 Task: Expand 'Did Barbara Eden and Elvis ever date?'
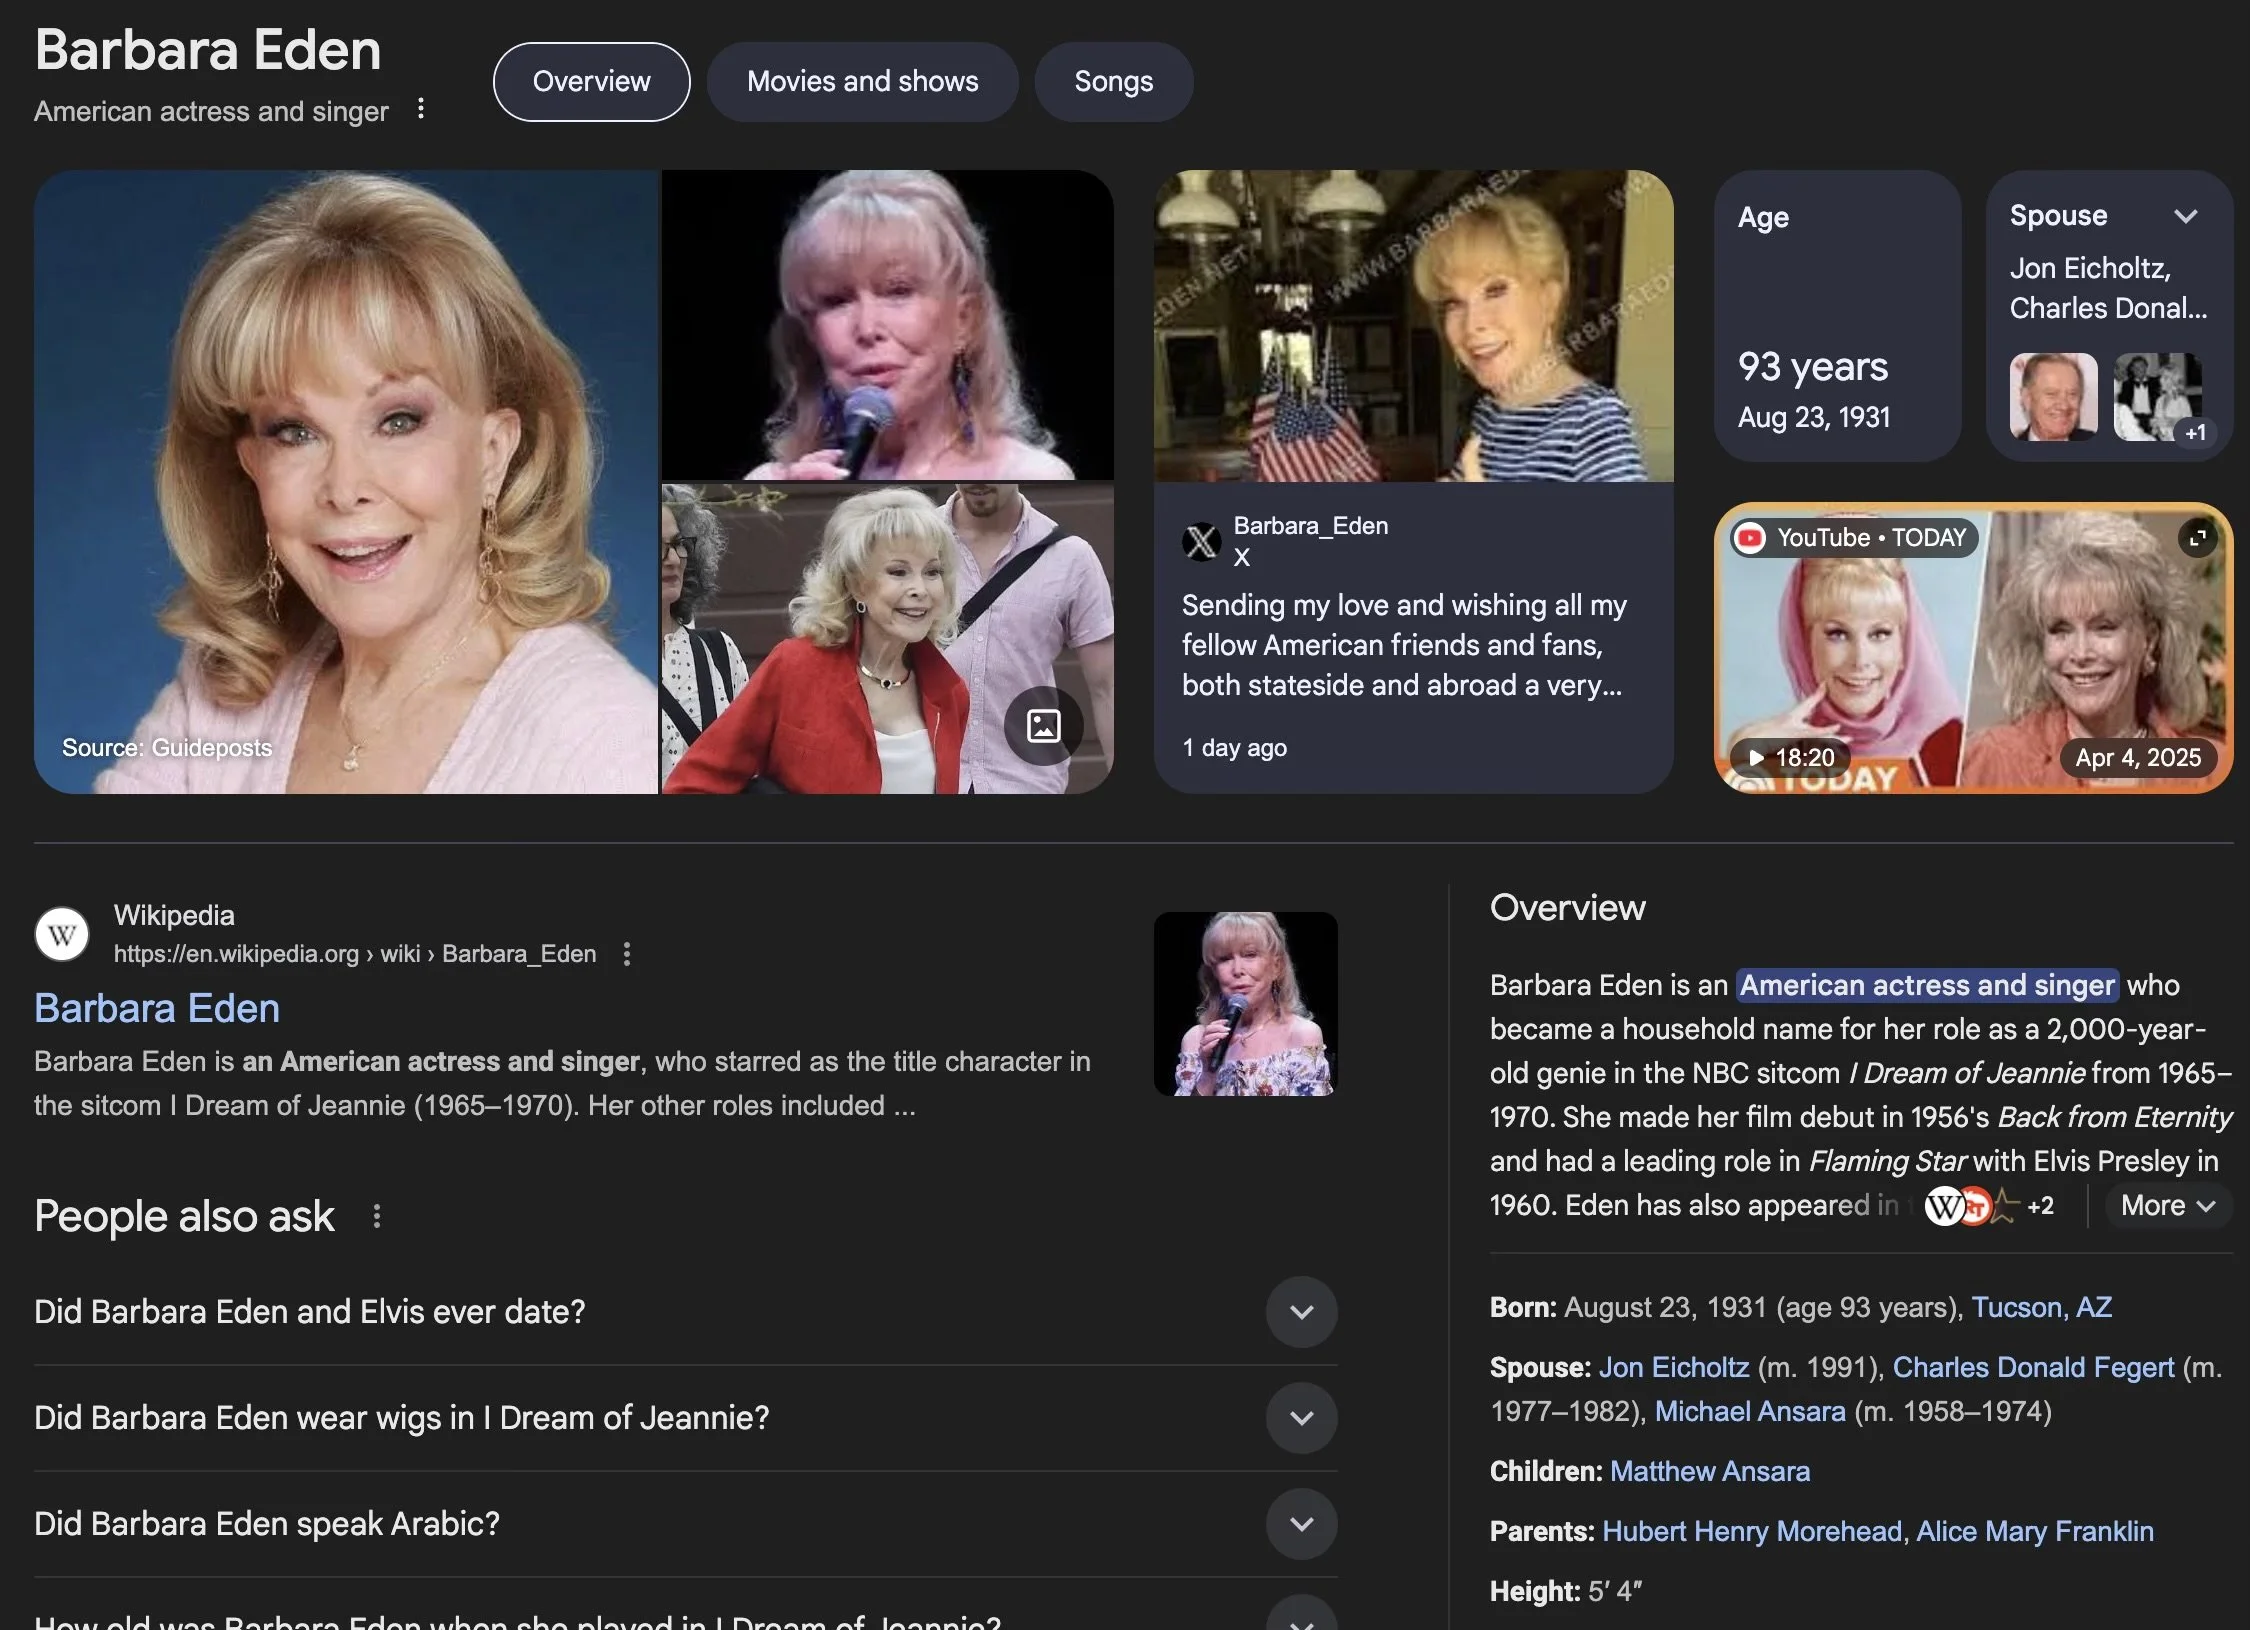[1301, 1312]
